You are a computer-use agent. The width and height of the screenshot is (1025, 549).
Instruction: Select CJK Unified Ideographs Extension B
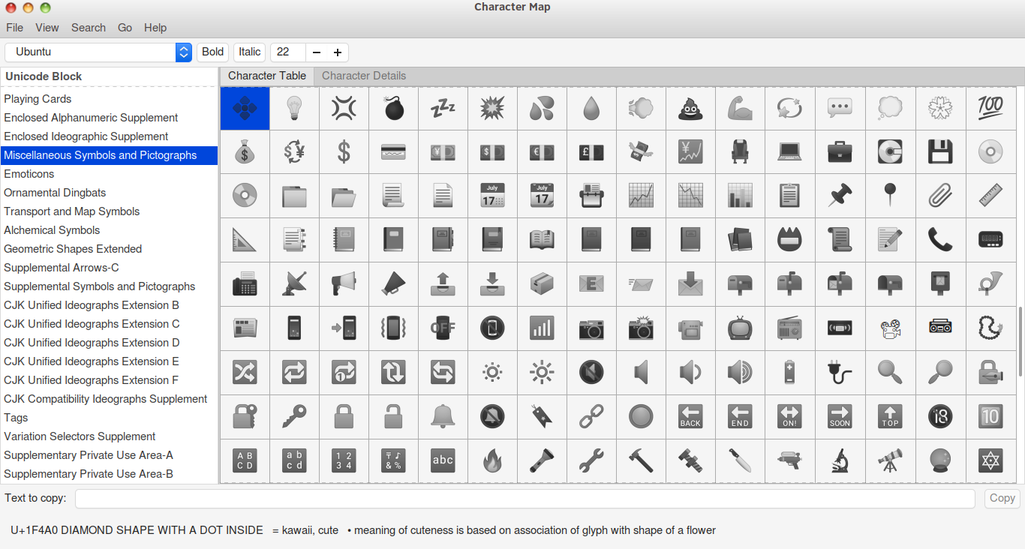[x=109, y=305]
